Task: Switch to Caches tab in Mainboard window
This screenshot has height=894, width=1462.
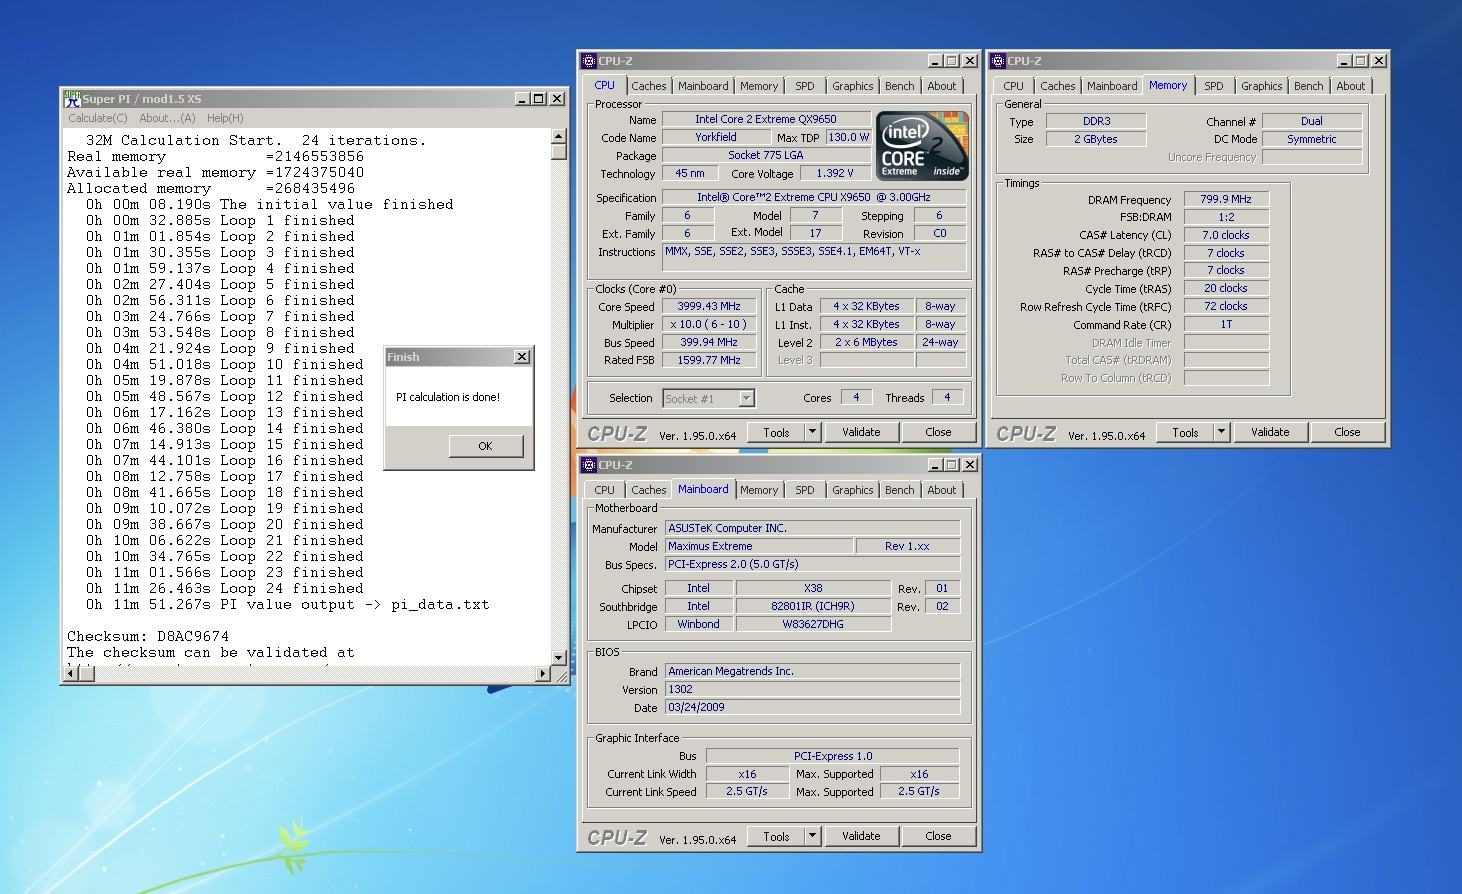Action: [648, 490]
